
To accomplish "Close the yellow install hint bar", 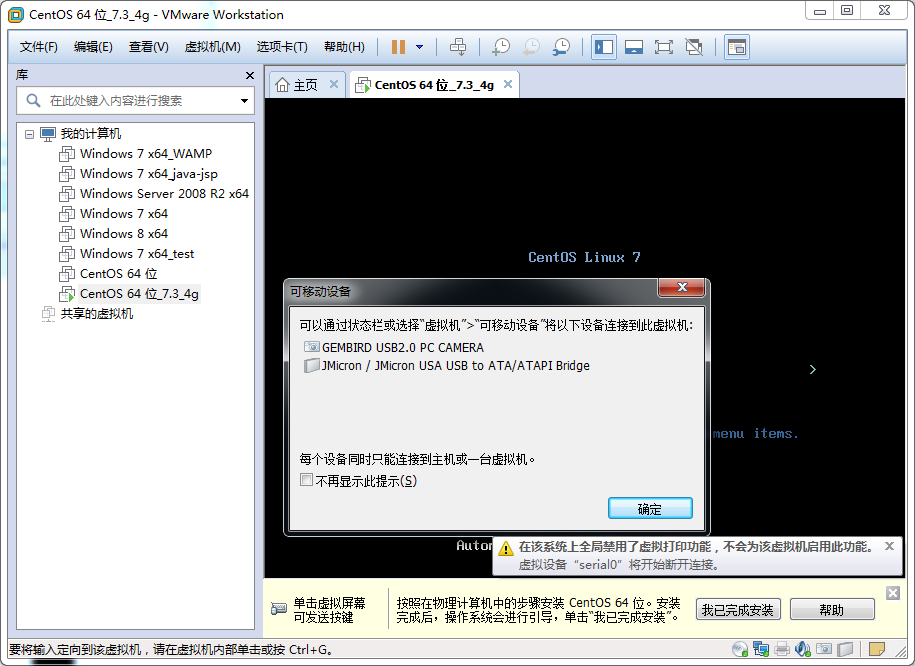I will [893, 593].
